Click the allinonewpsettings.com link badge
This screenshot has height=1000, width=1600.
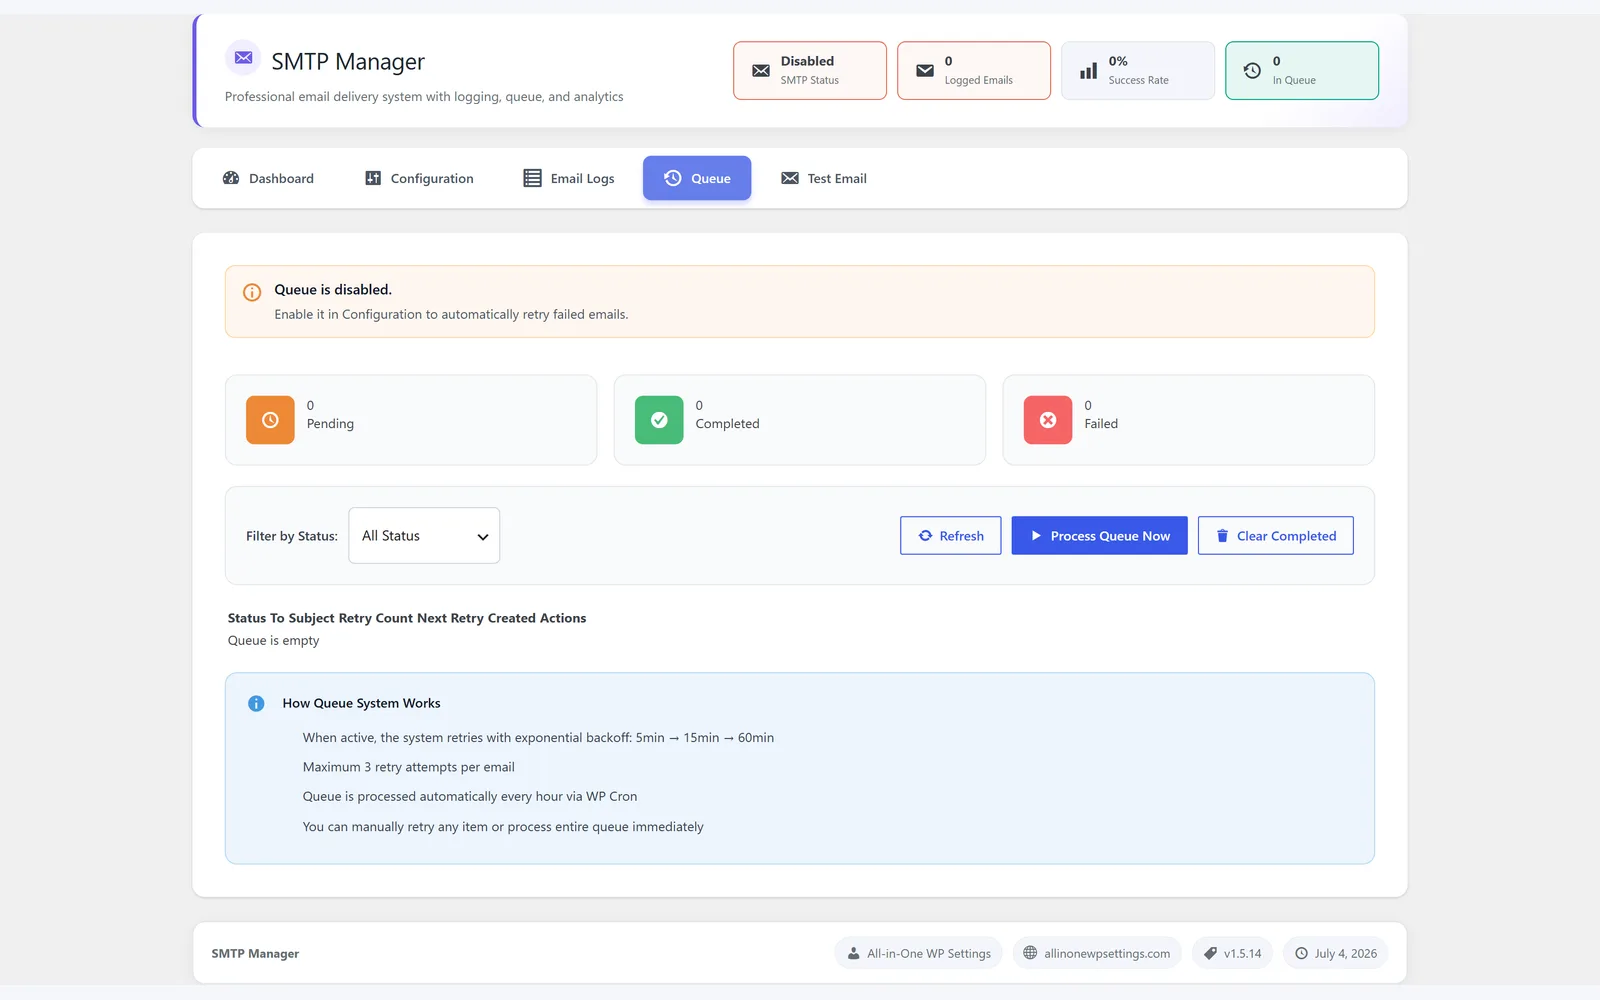[x=1097, y=954]
